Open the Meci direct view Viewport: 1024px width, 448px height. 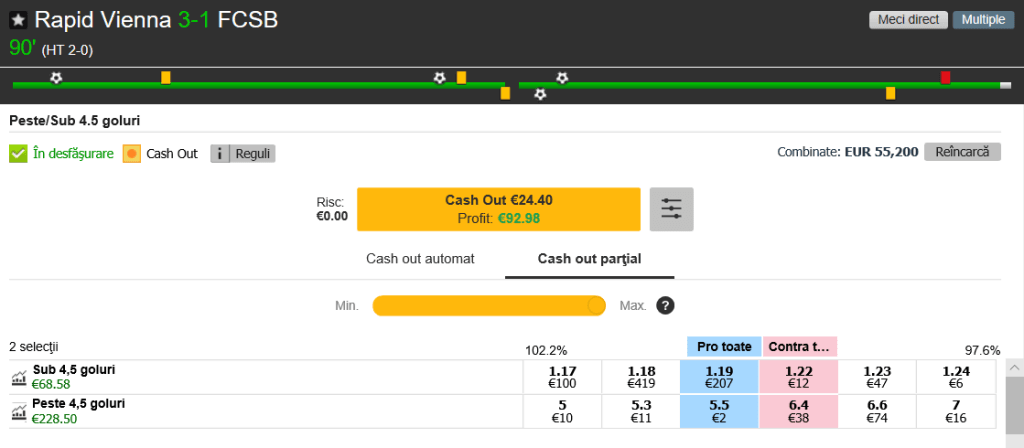[x=908, y=20]
